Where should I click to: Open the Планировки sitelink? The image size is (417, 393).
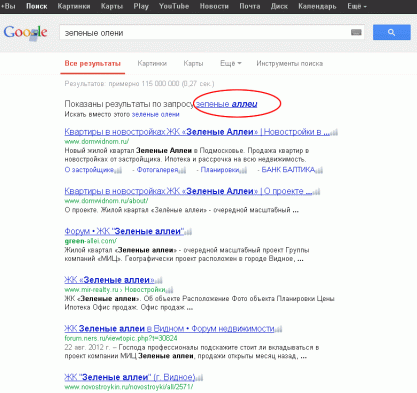coord(220,170)
